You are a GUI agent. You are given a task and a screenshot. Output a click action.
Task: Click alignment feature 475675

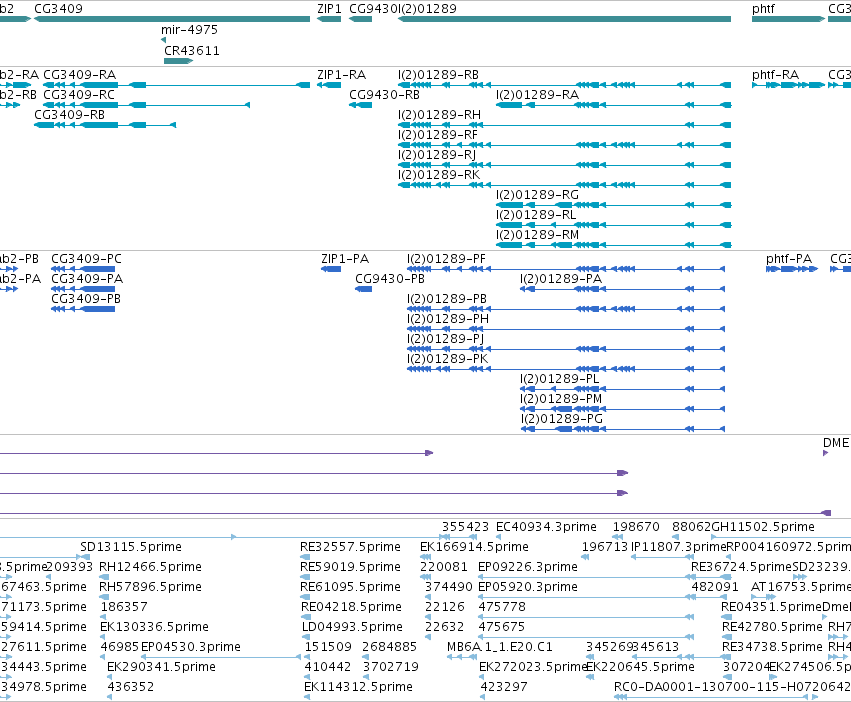click(501, 627)
